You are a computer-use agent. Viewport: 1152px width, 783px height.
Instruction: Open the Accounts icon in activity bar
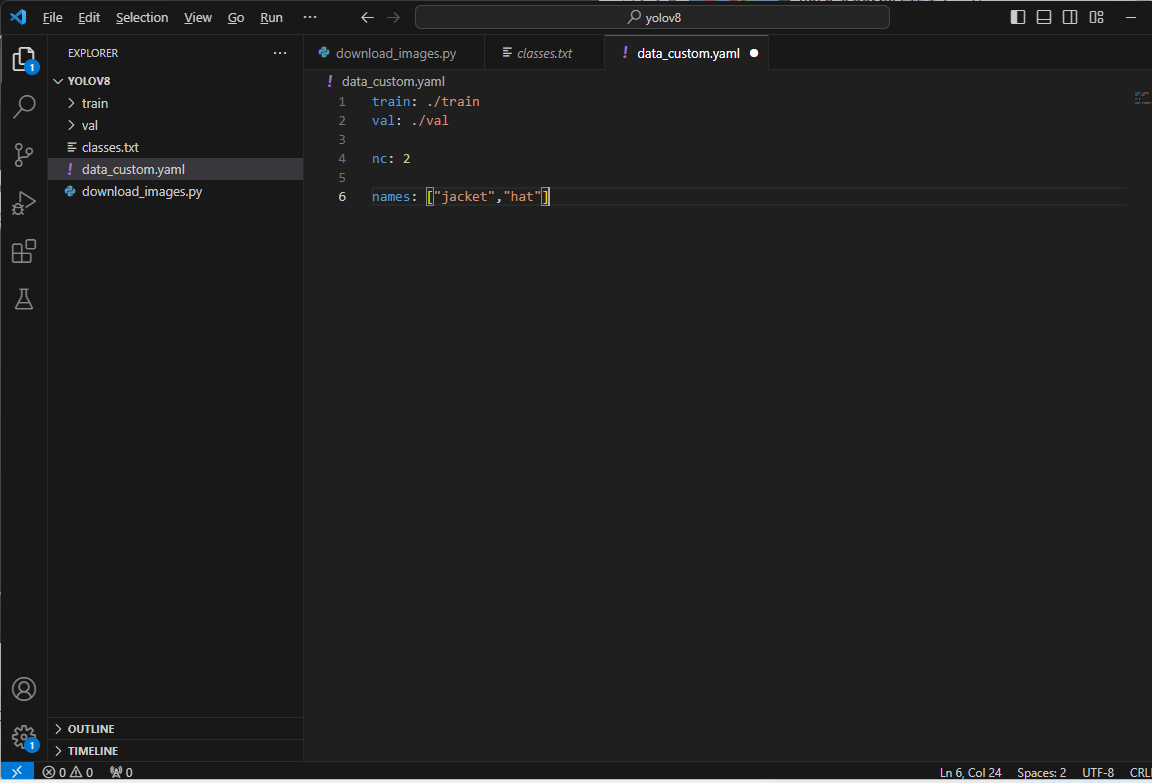tap(24, 689)
